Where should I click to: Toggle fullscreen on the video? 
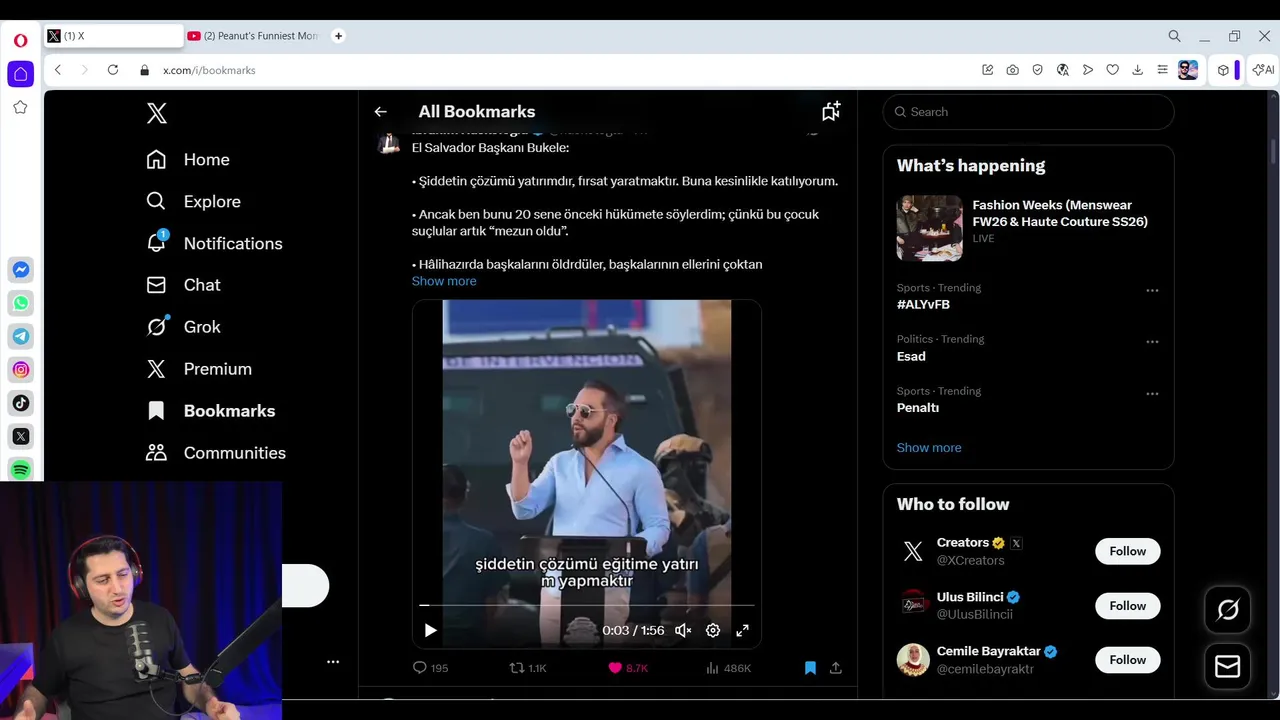(x=742, y=630)
